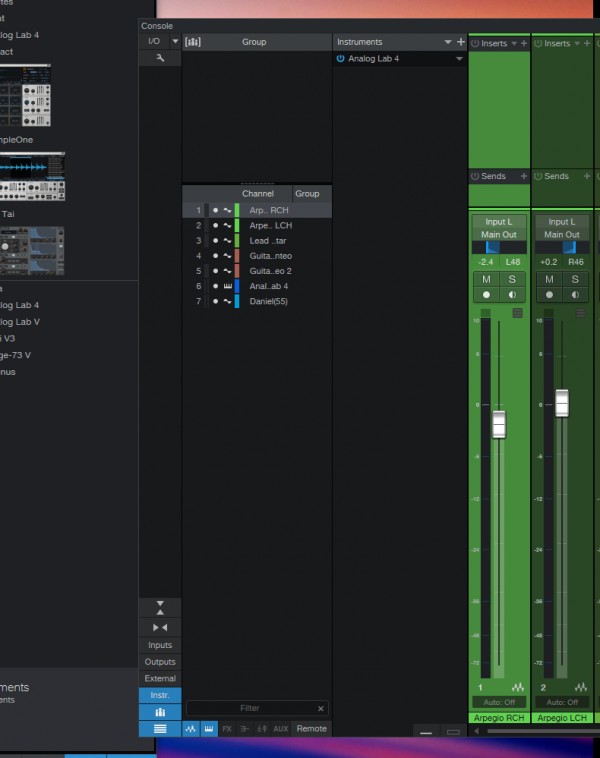Add an insert on Arpegio RCH channel
Screen dimensions: 600x758
pyautogui.click(x=523, y=43)
